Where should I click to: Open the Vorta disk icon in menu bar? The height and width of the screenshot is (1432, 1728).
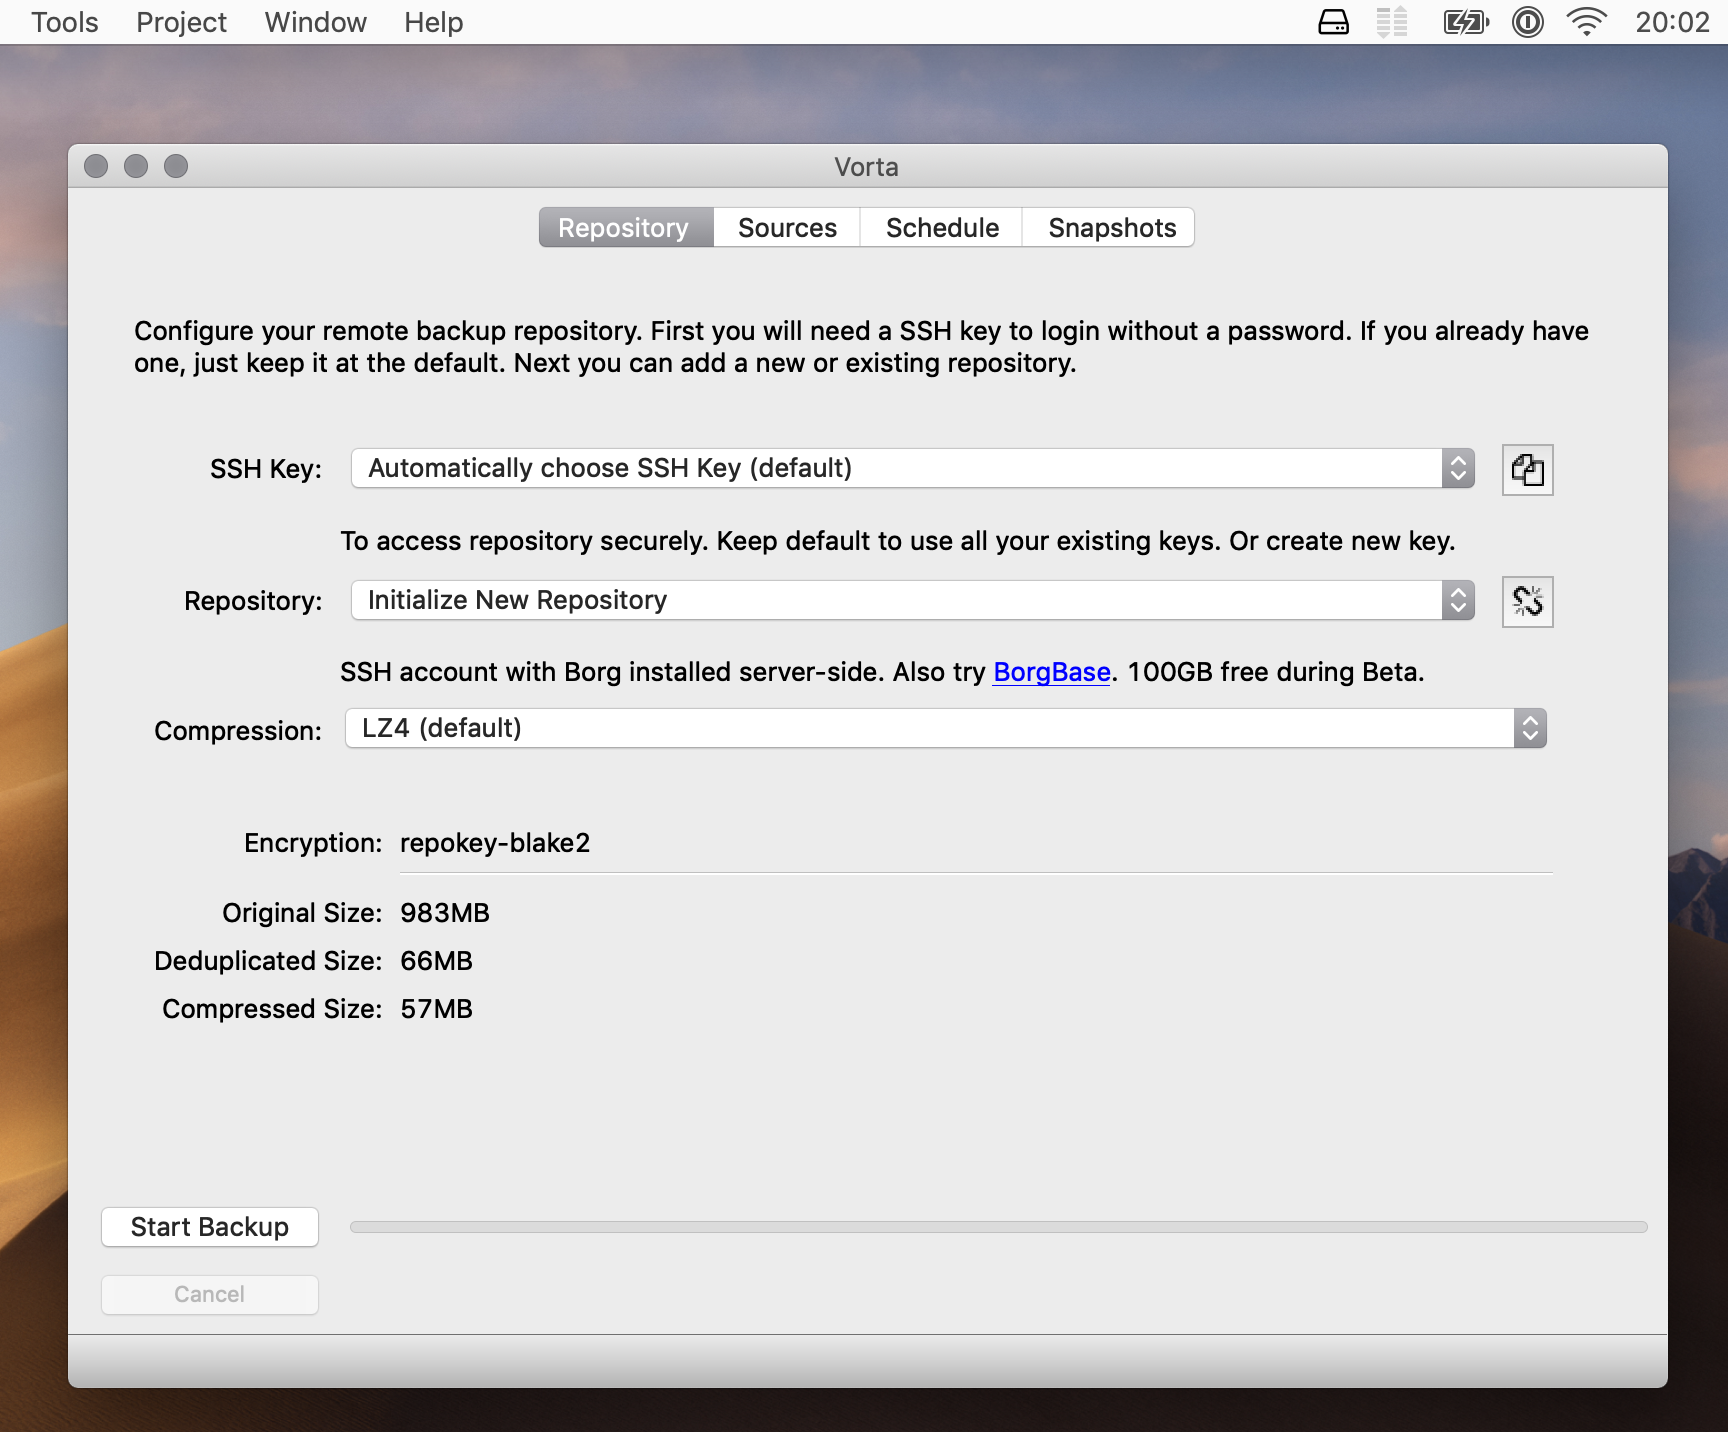click(1333, 22)
